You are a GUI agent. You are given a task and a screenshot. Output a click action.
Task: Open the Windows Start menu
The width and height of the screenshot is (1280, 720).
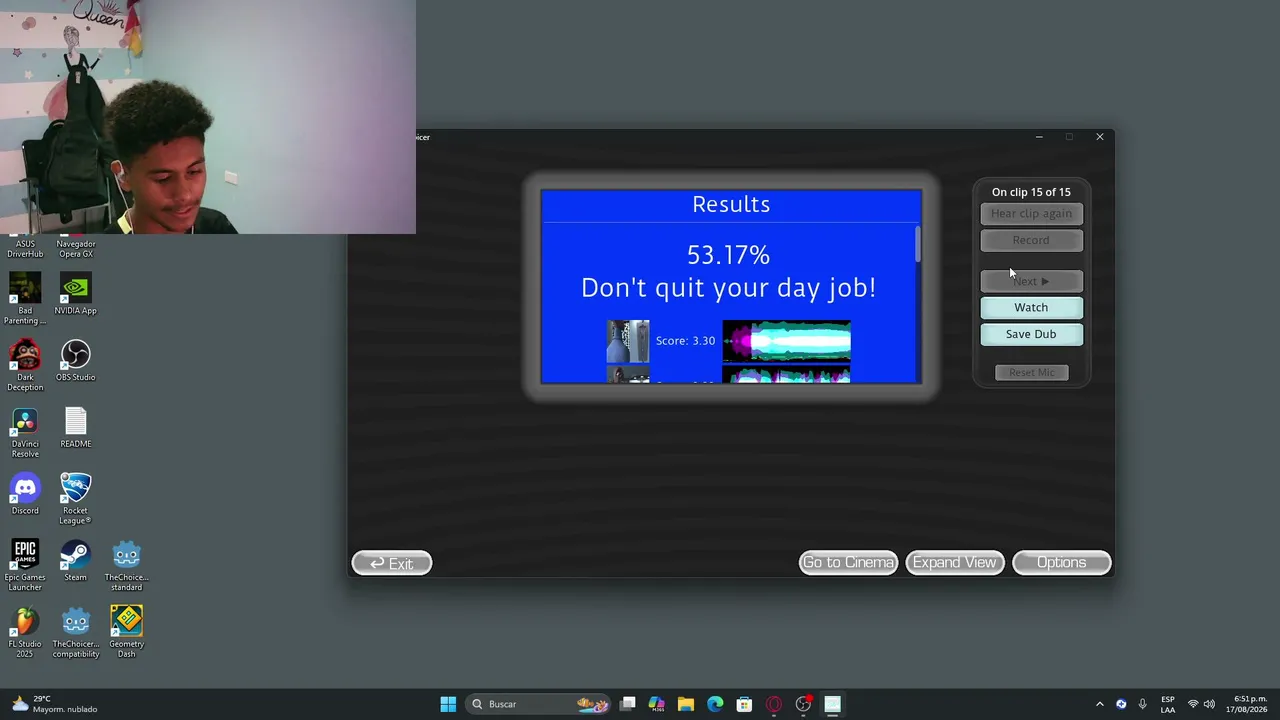pyautogui.click(x=448, y=704)
